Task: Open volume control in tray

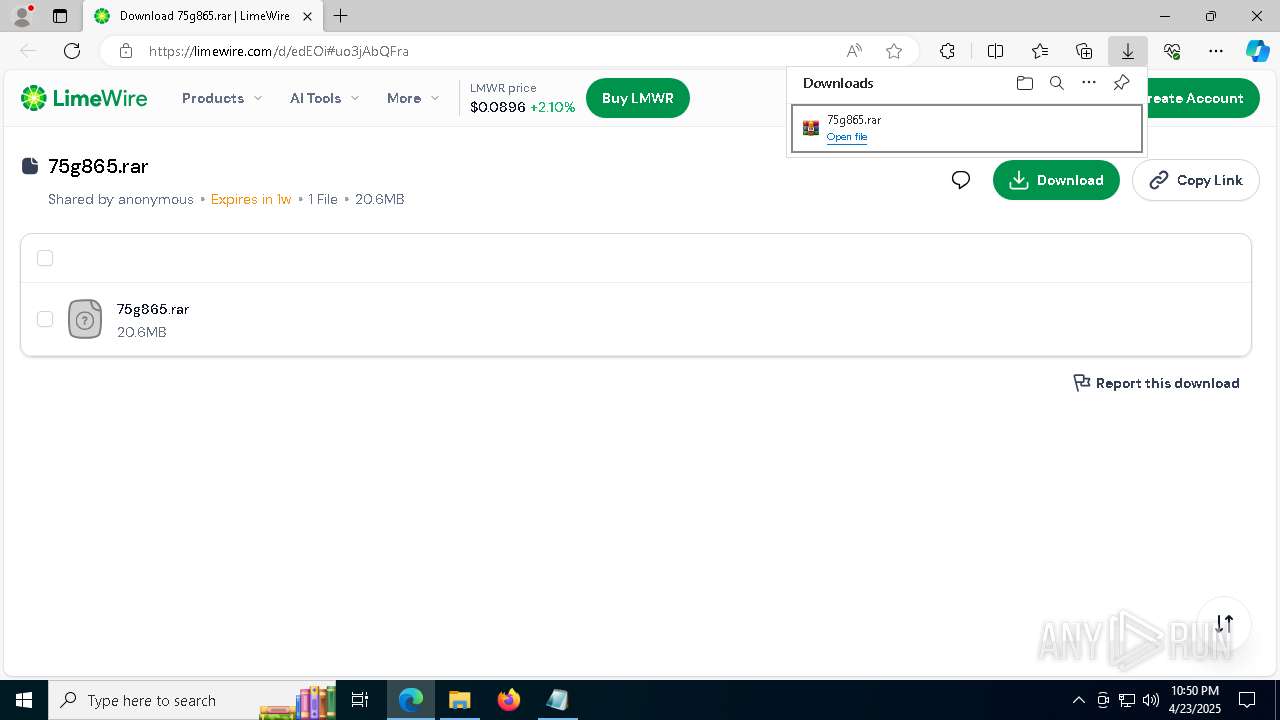Action: tap(1151, 700)
